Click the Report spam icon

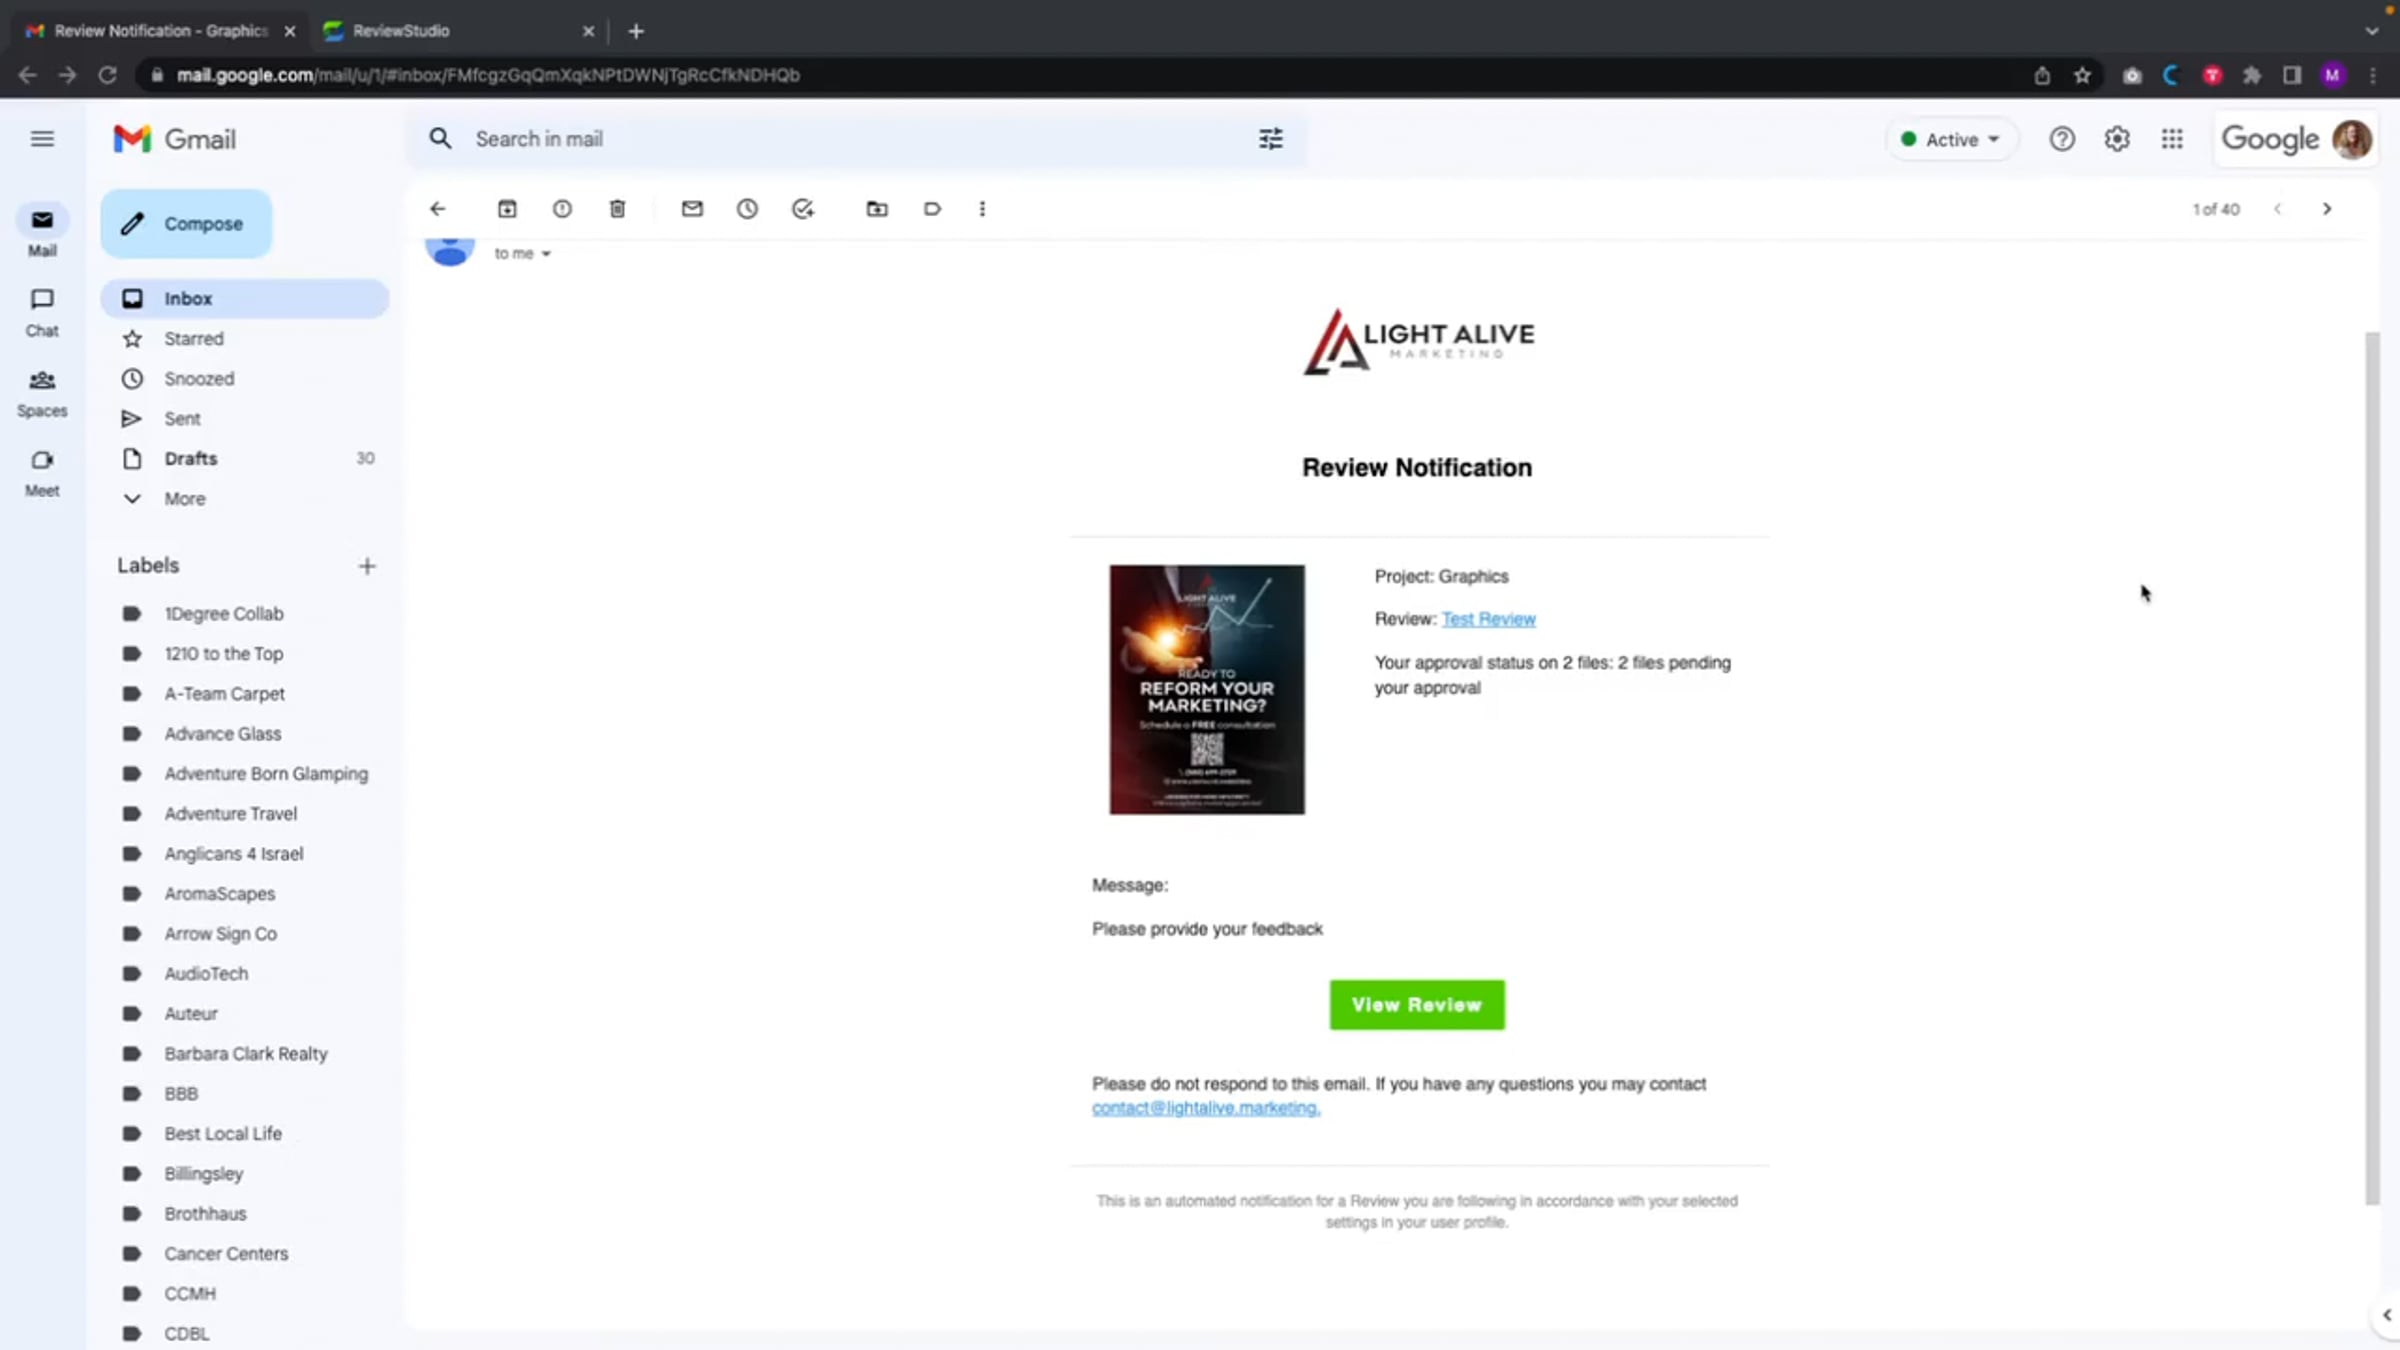562,209
